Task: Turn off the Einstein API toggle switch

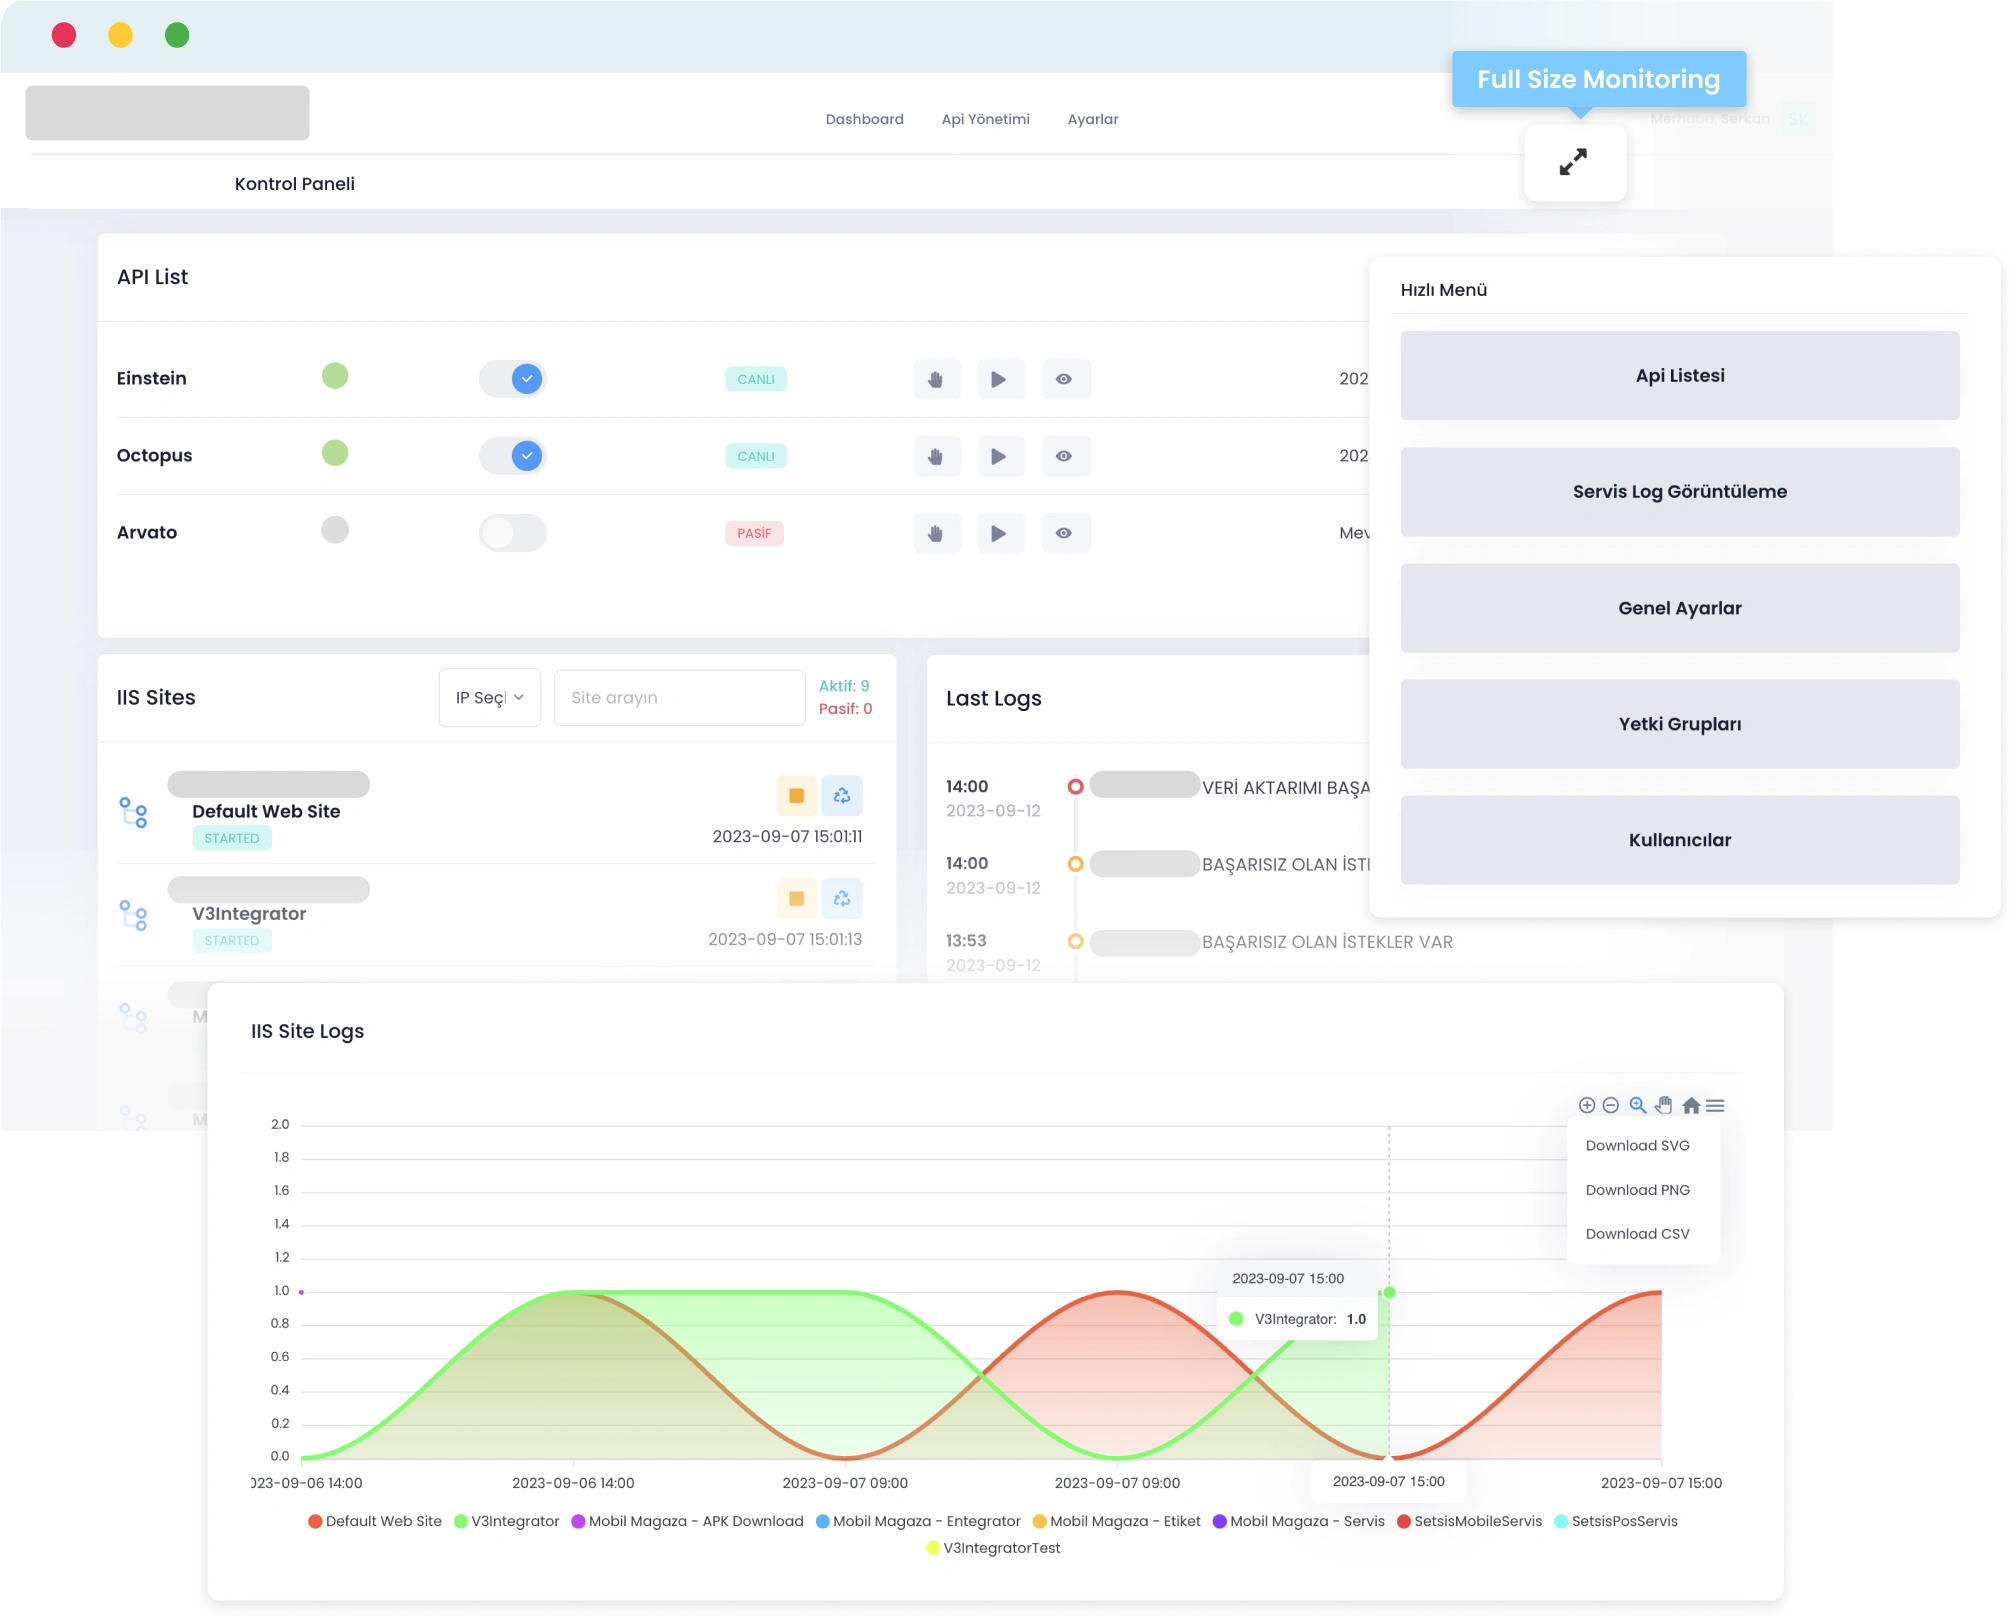Action: 513,379
